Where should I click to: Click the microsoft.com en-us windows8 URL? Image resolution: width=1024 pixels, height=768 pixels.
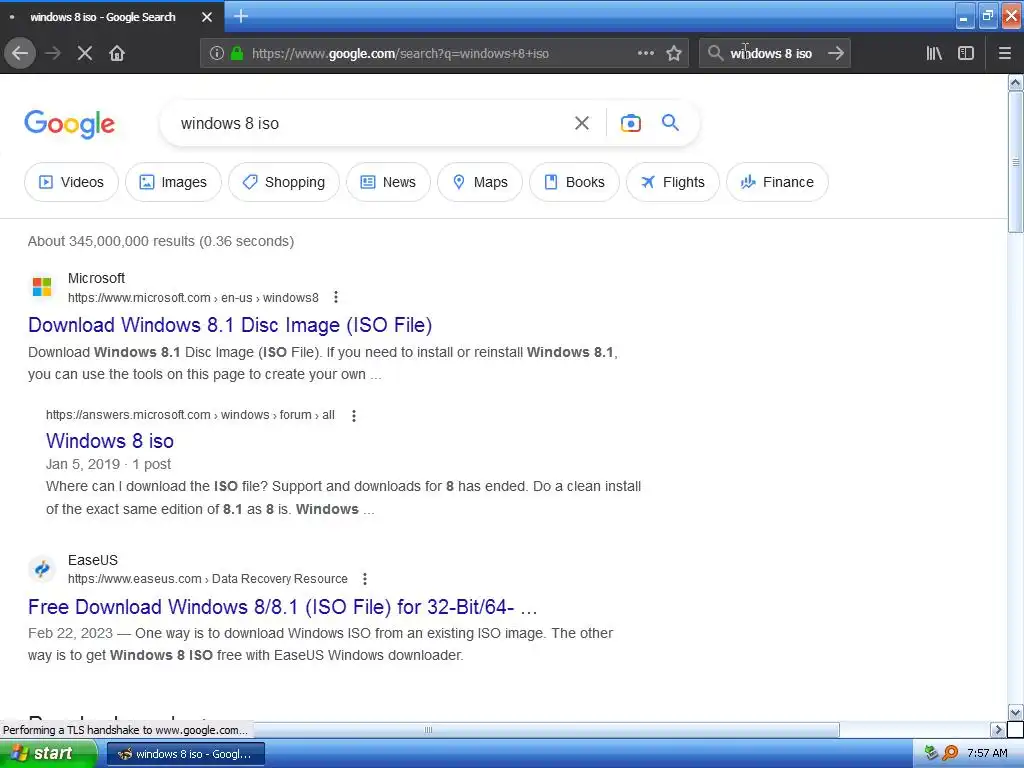tap(193, 298)
